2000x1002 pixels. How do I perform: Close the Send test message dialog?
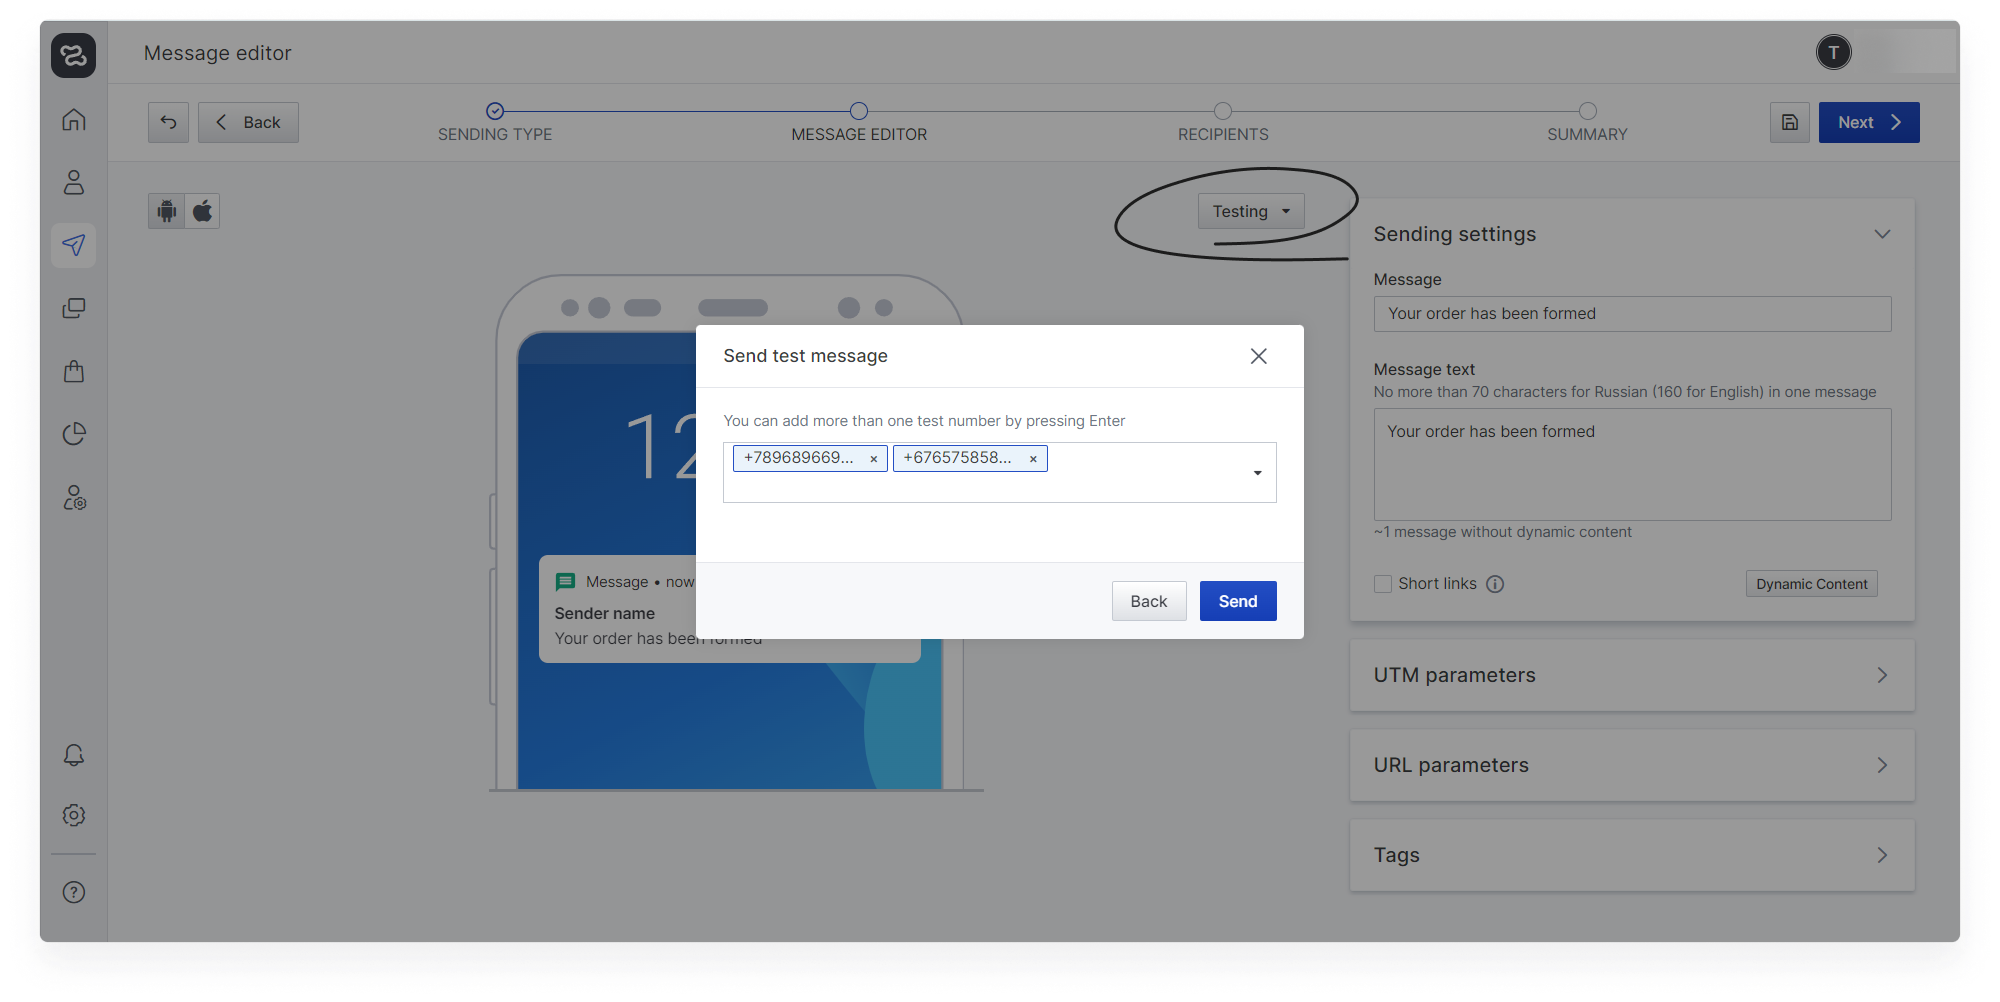pos(1259,356)
